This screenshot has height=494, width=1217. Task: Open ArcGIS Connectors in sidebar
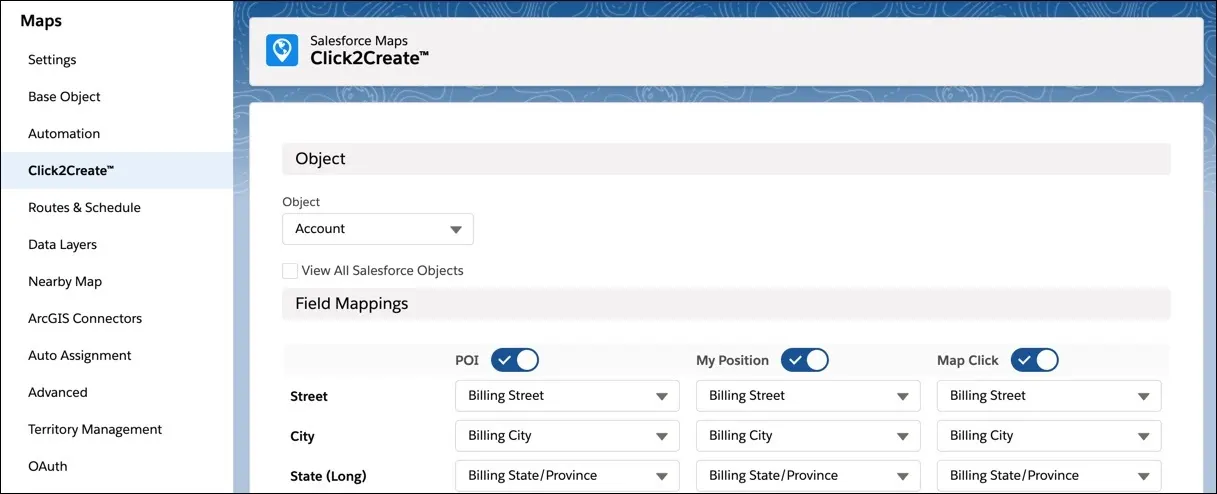click(85, 319)
